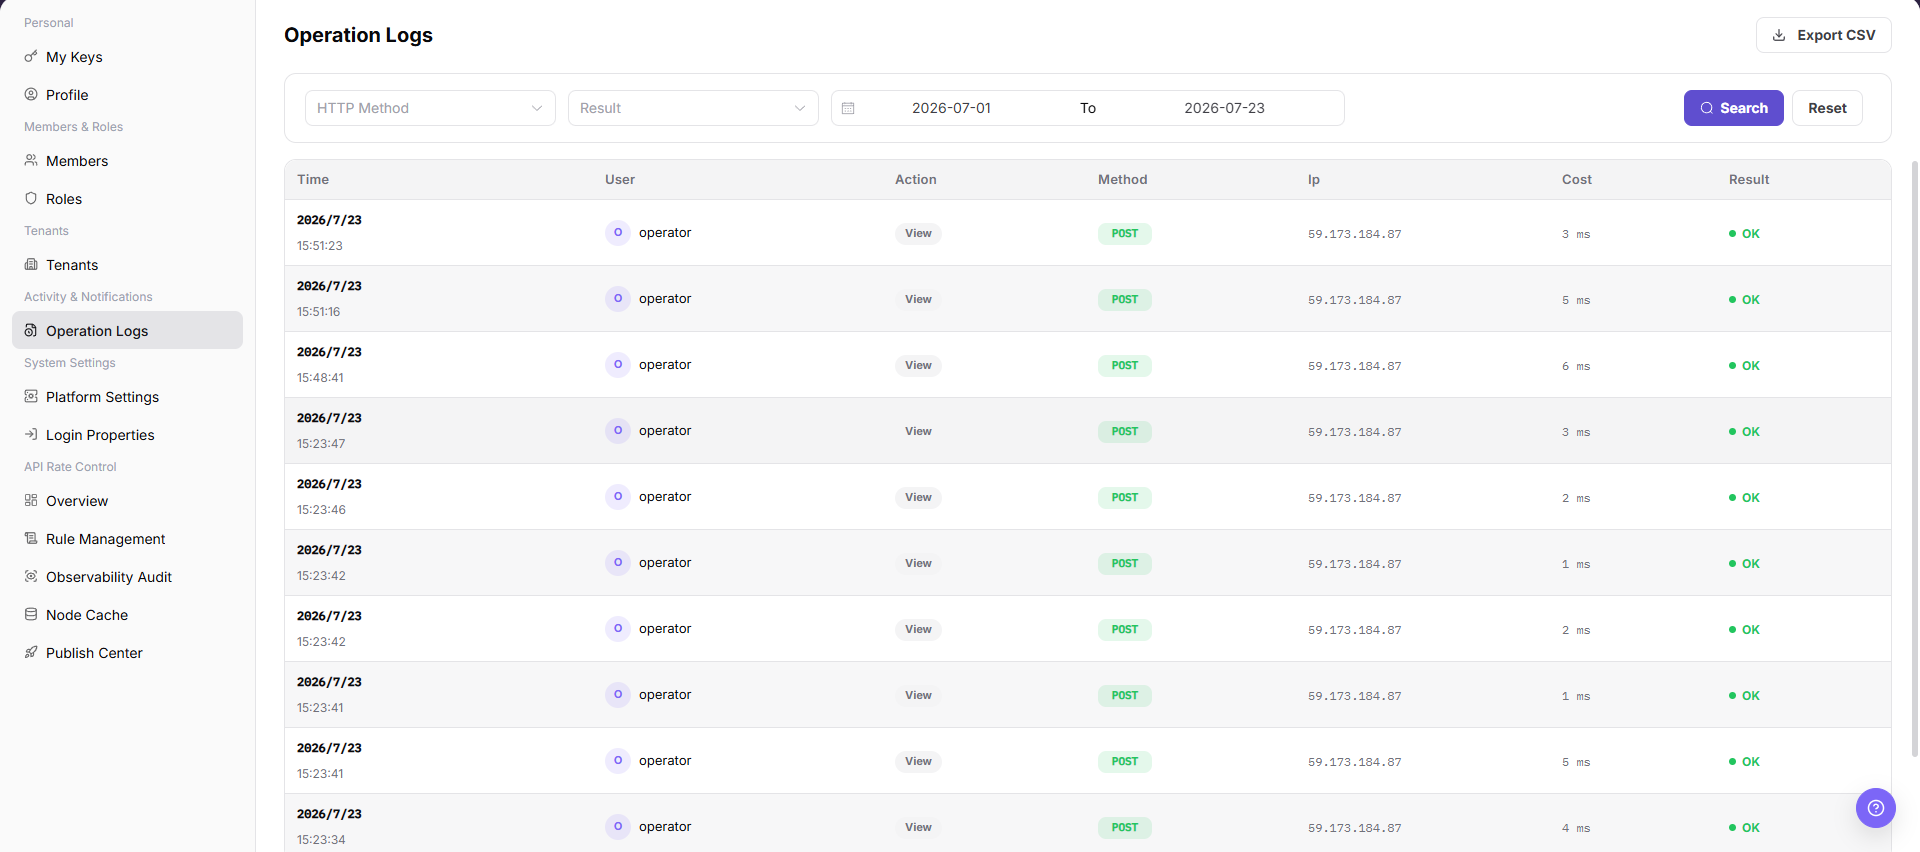Viewport: 1920px width, 852px height.
Task: Open the HTTP Method dropdown
Action: click(x=430, y=108)
